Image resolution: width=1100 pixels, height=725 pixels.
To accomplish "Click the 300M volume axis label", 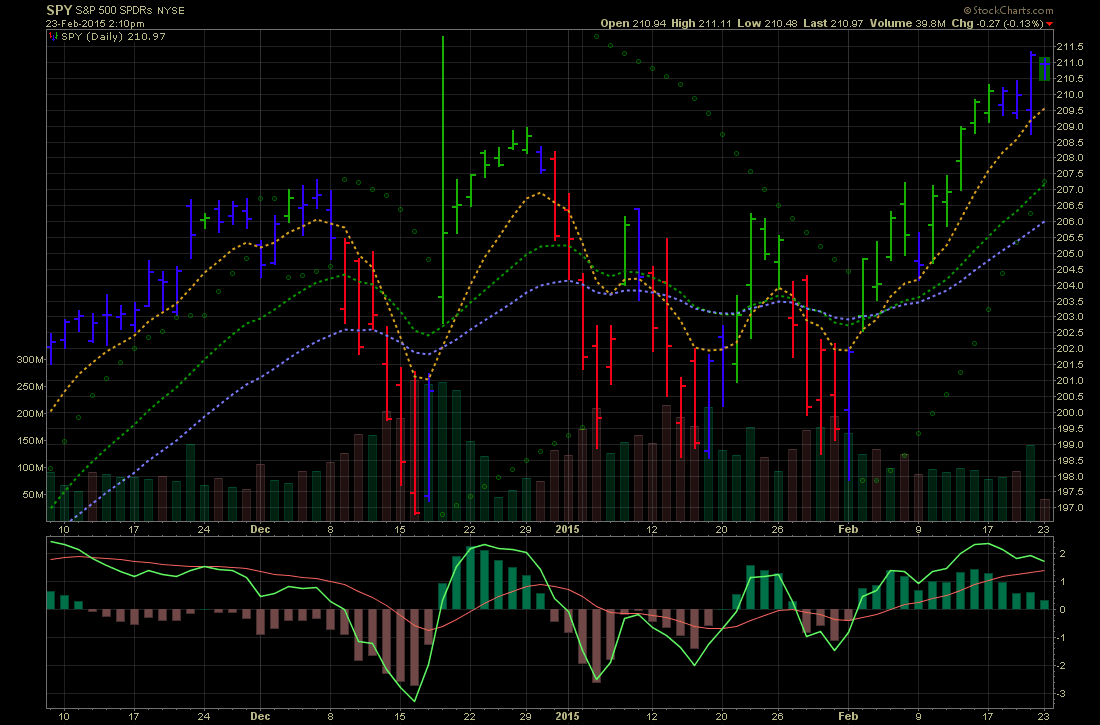I will click(x=30, y=360).
